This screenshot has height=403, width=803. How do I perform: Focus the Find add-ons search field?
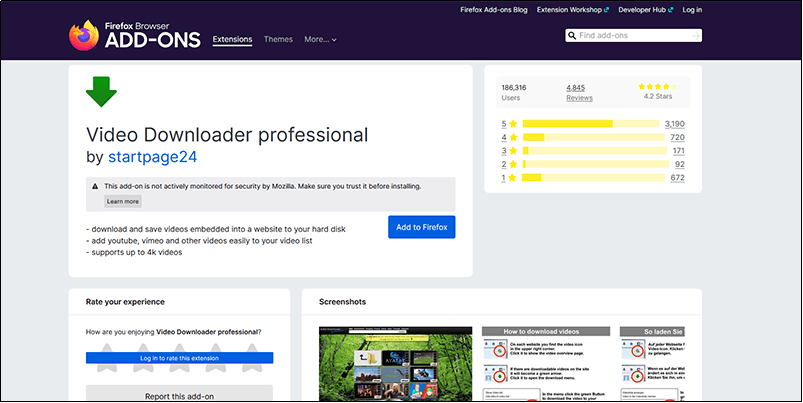[x=633, y=35]
